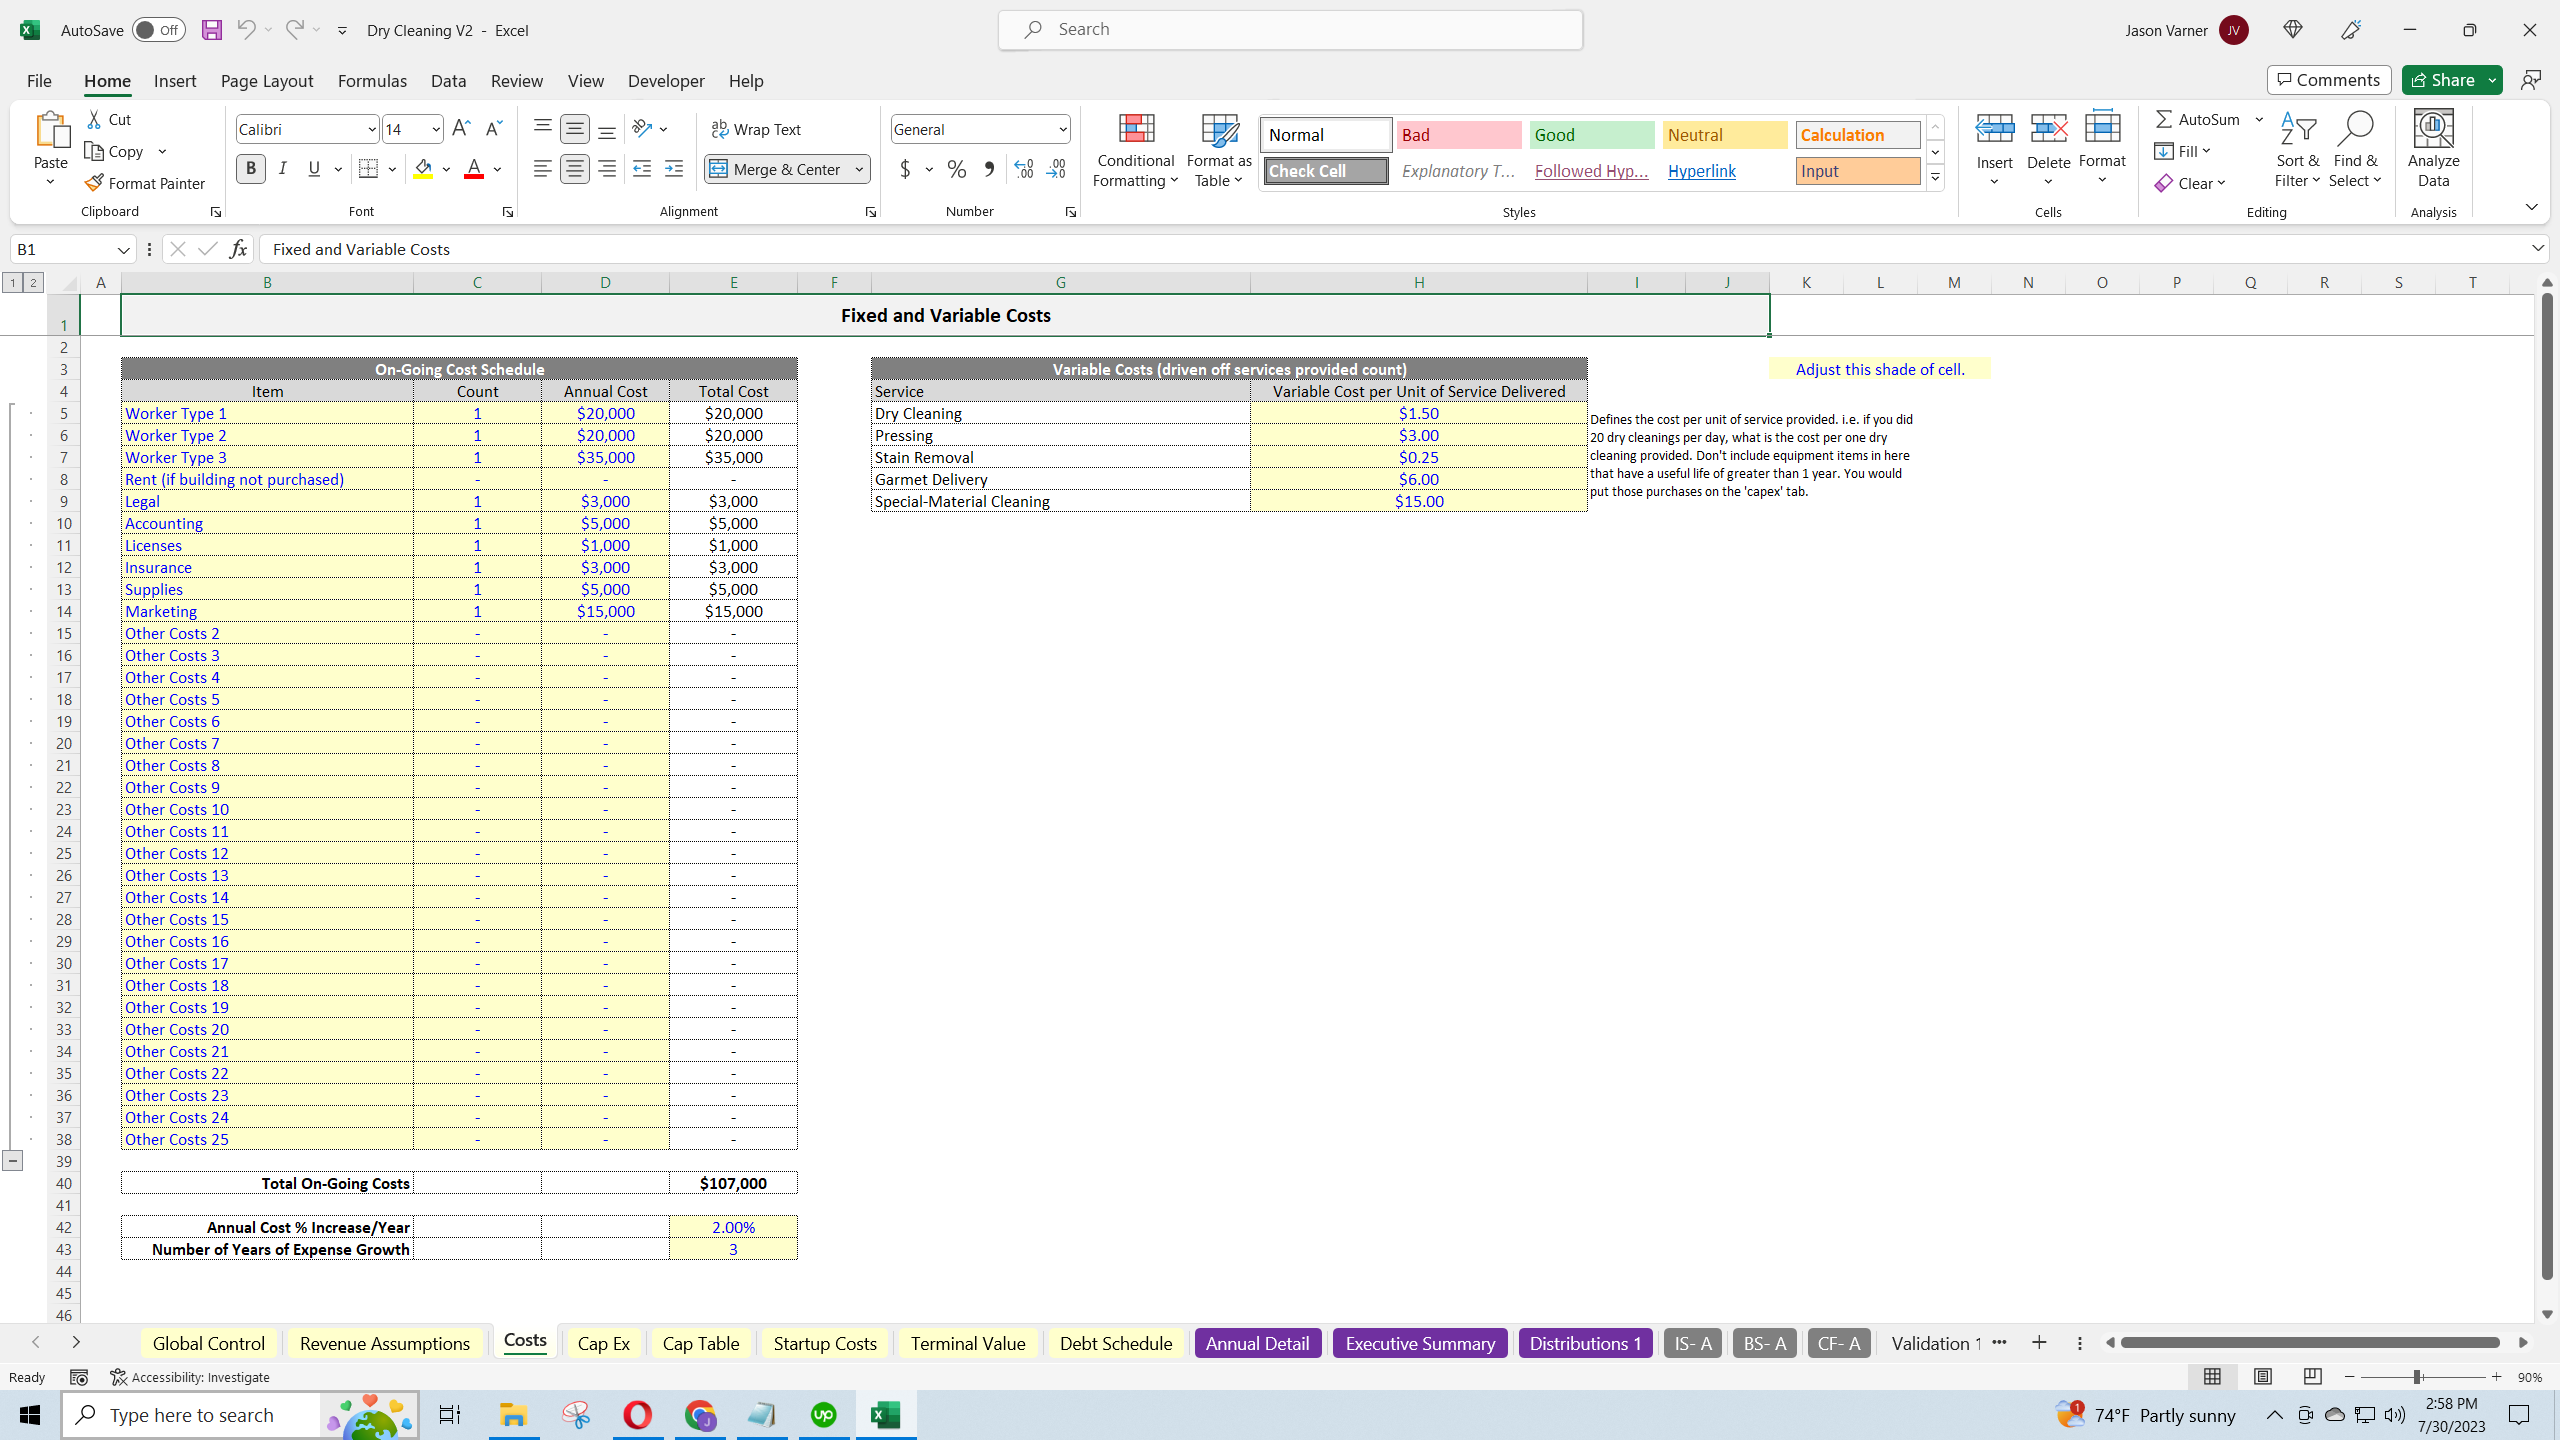Apply Percent Style to selection
Screen dimensions: 2560x1440
tap(956, 169)
